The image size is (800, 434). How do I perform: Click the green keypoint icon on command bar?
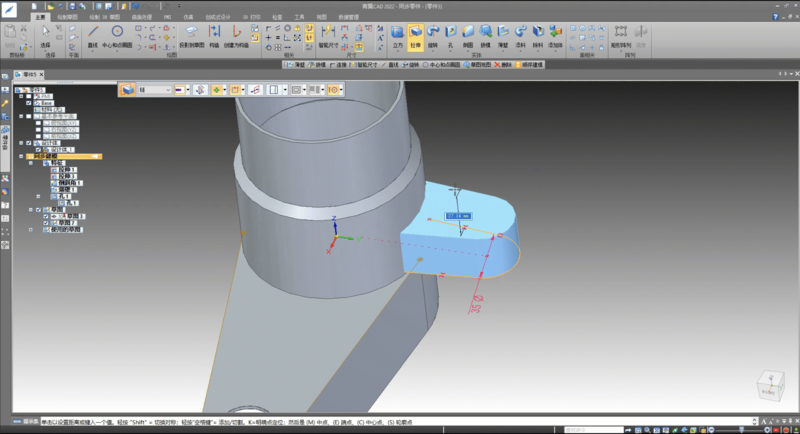pyautogui.click(x=216, y=90)
